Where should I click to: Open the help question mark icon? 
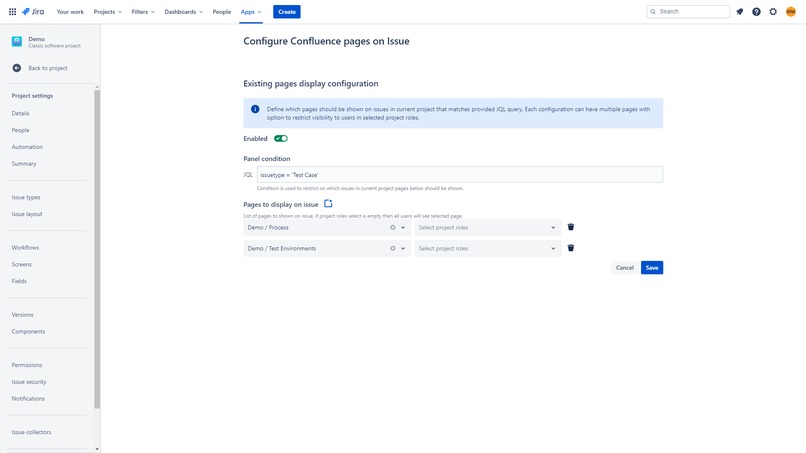[x=756, y=11]
